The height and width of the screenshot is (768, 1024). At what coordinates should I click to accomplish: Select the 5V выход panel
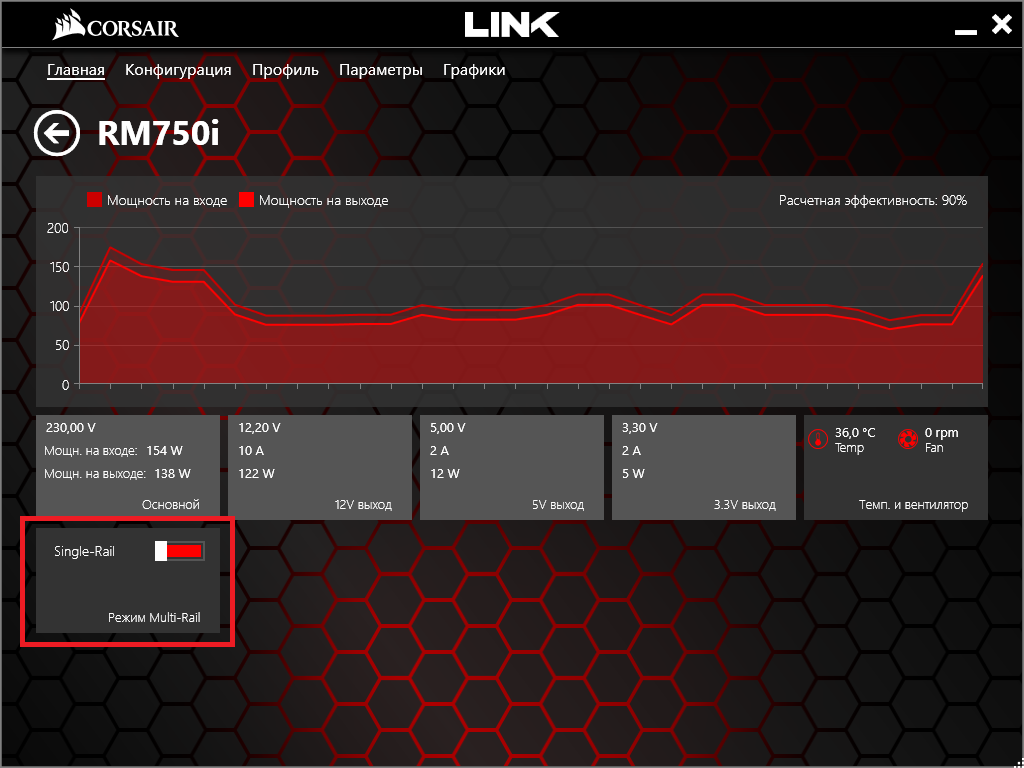coord(512,468)
